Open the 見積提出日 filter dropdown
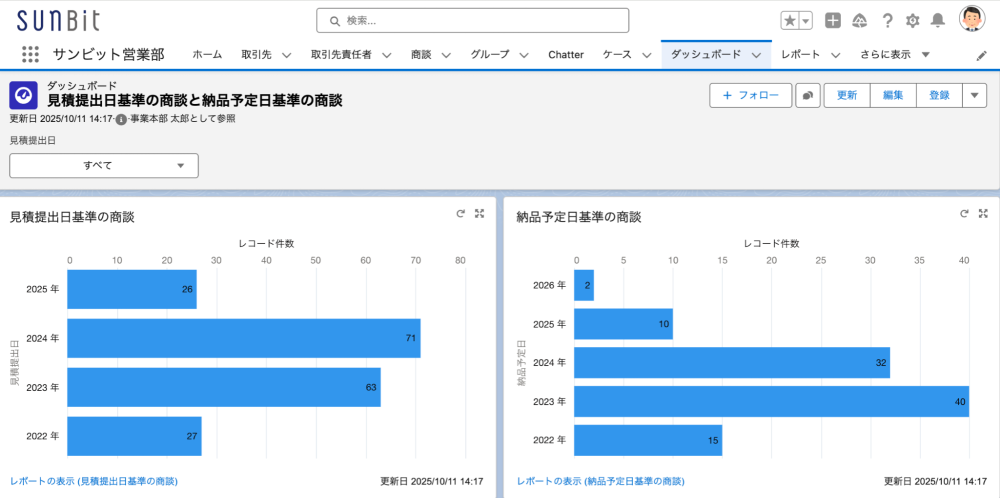 point(104,165)
